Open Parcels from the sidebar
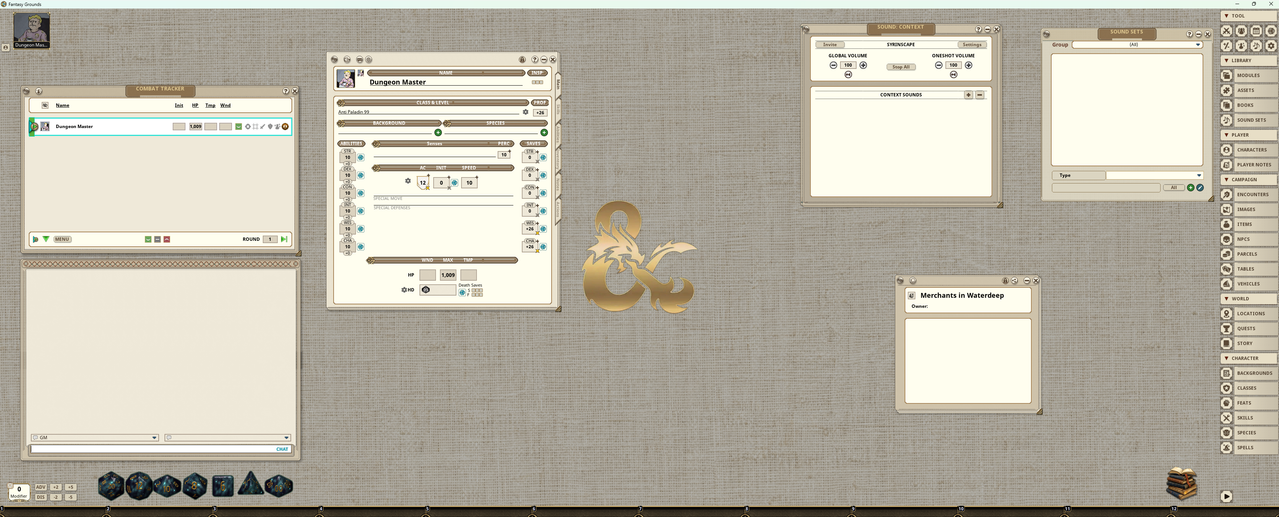Screen dimensions: 1279x517 (x=1249, y=254)
